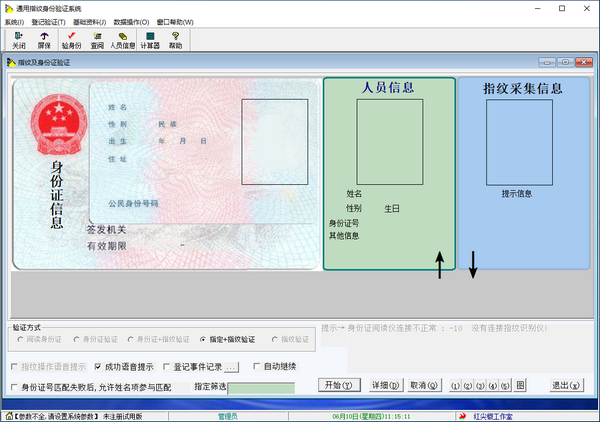The height and width of the screenshot is (422, 600).
Task: Open the 系统(I) menu
Action: coord(14,21)
